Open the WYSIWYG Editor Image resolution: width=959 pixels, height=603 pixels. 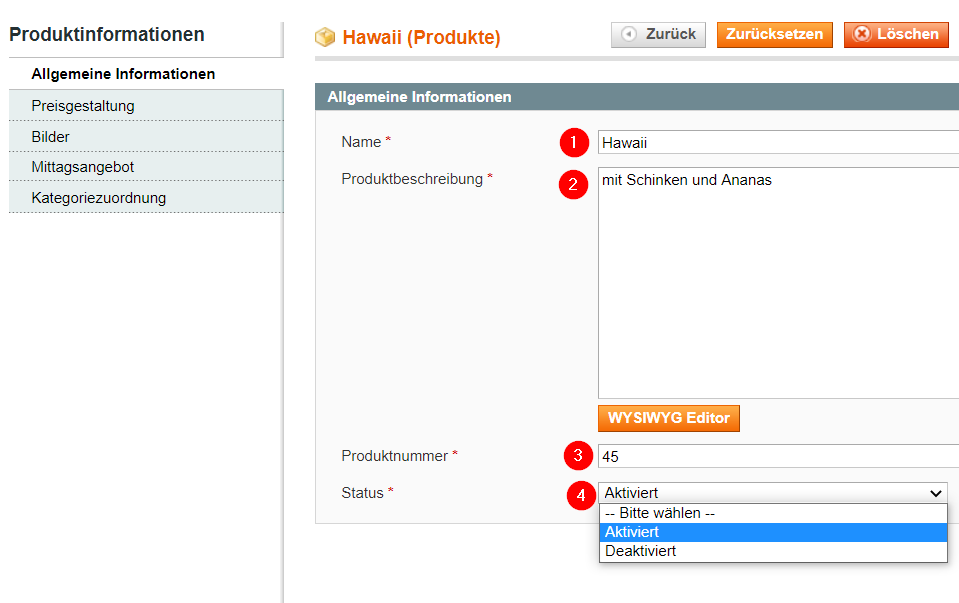(x=668, y=418)
